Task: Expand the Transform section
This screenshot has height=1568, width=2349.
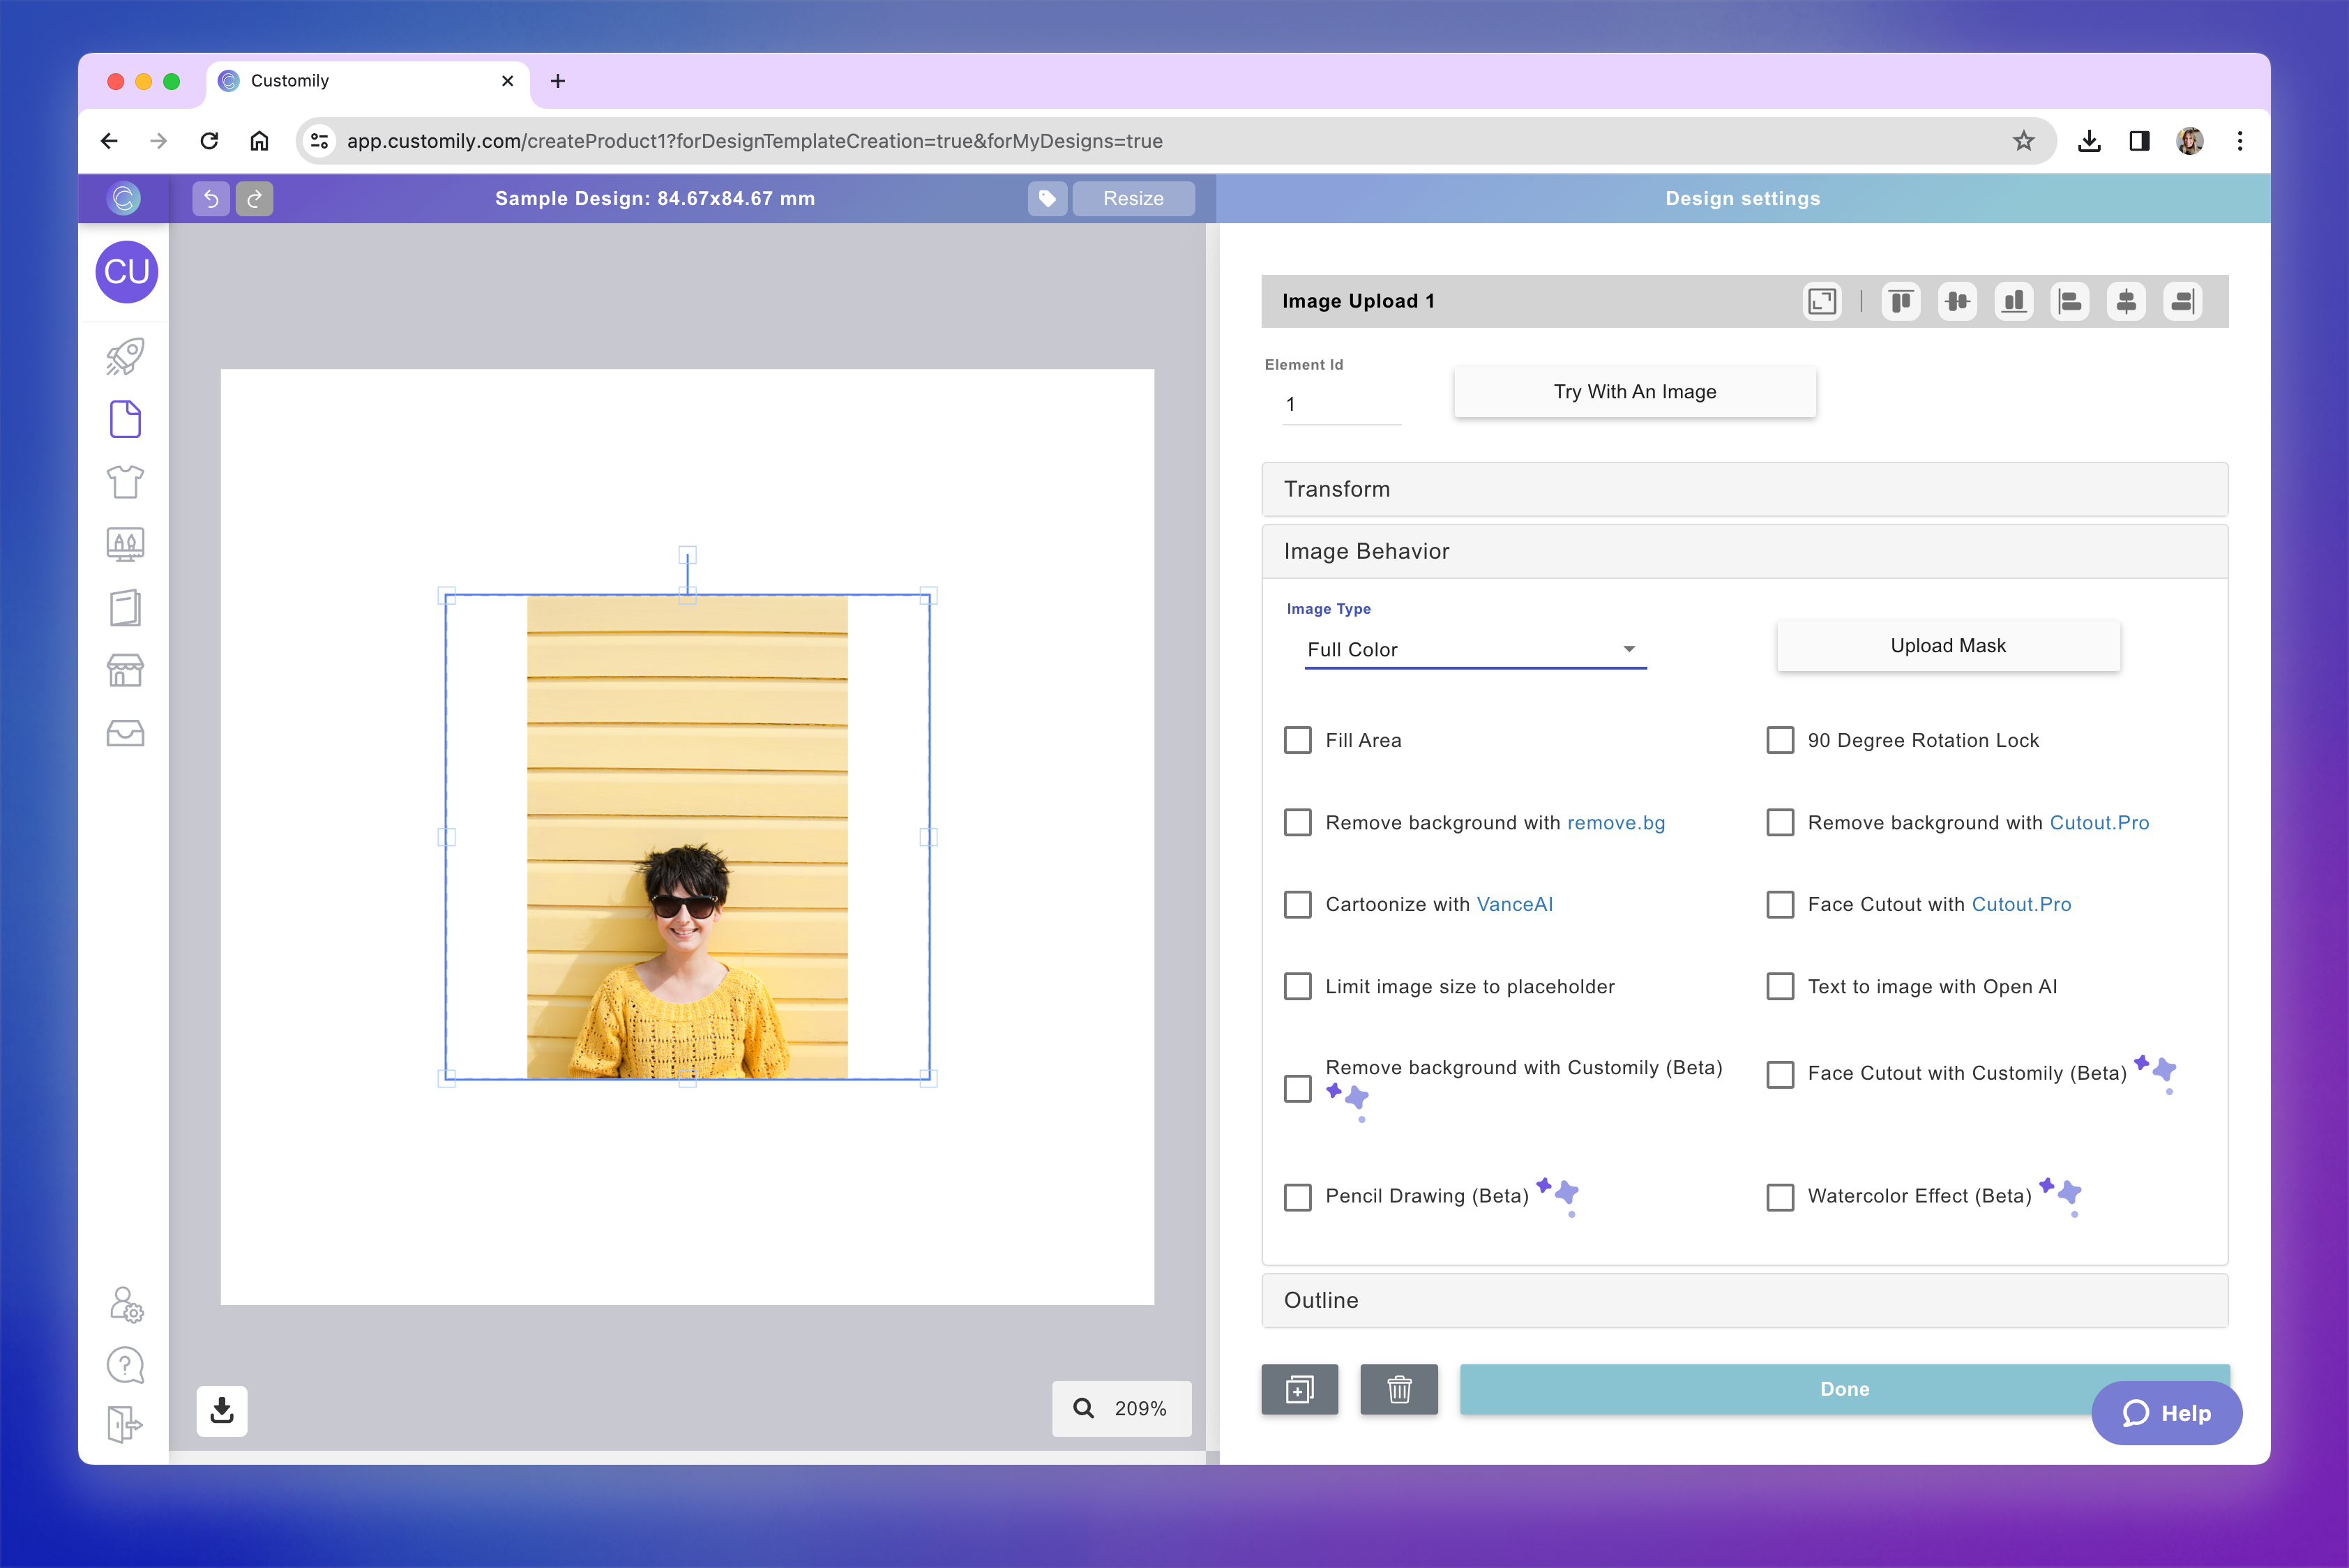Action: 1744,489
